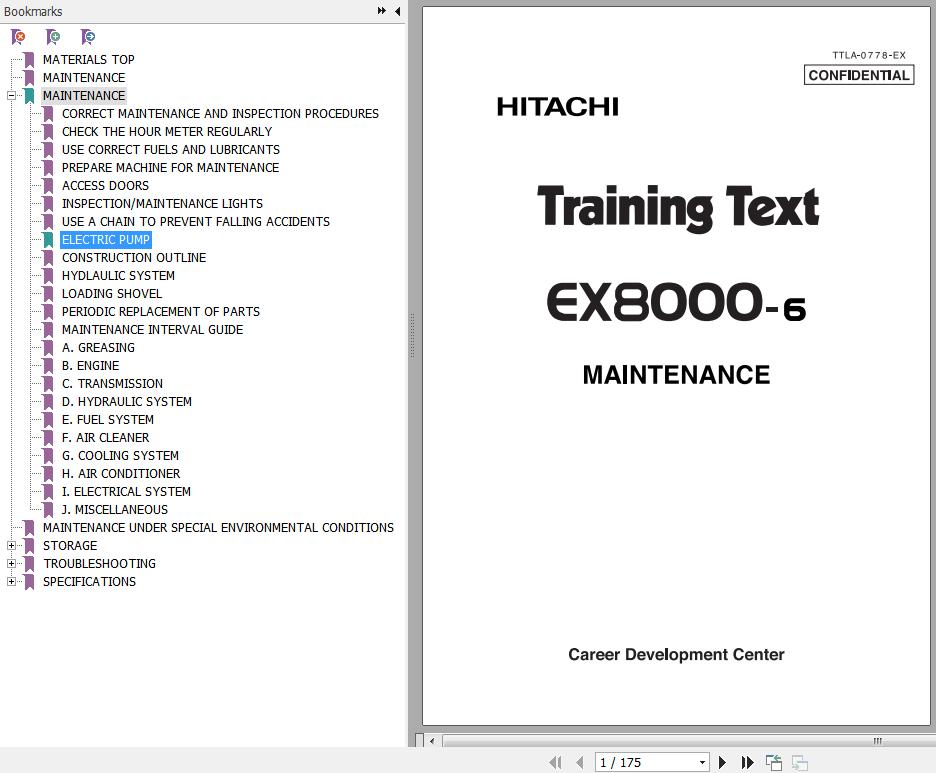Jump to the last page
This screenshot has height=773, width=936.
pyautogui.click(x=747, y=762)
